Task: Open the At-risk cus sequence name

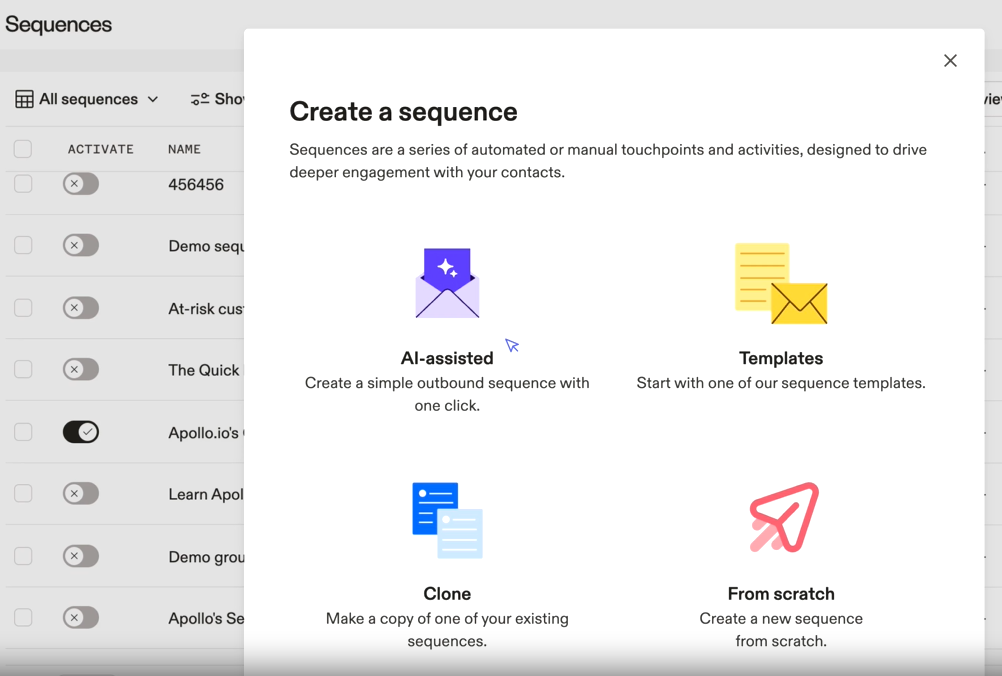Action: pos(206,309)
